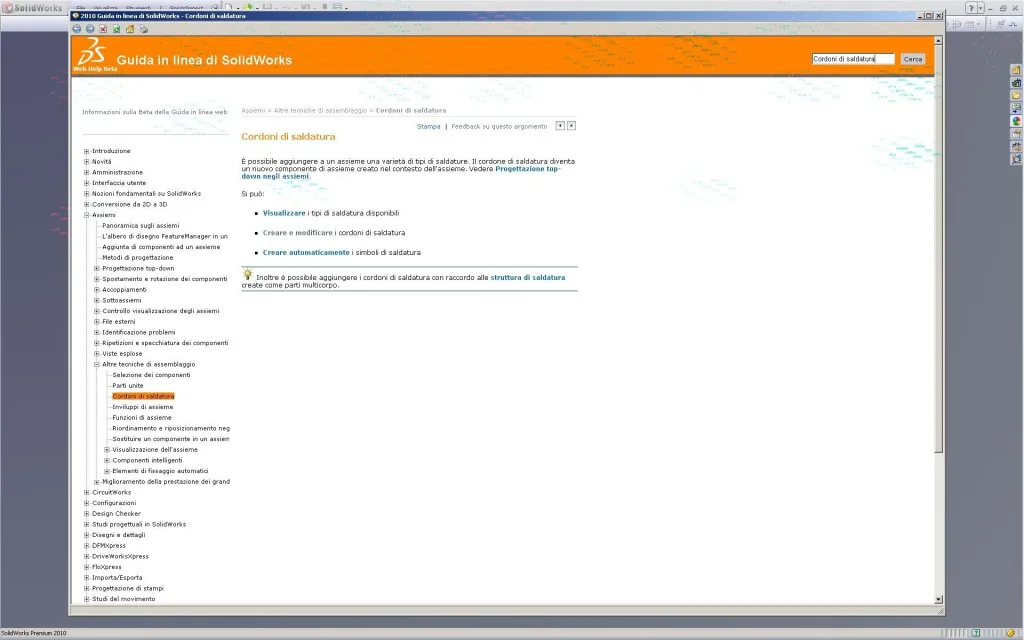Collapse the Assiemi tree node

pyautogui.click(x=86, y=215)
